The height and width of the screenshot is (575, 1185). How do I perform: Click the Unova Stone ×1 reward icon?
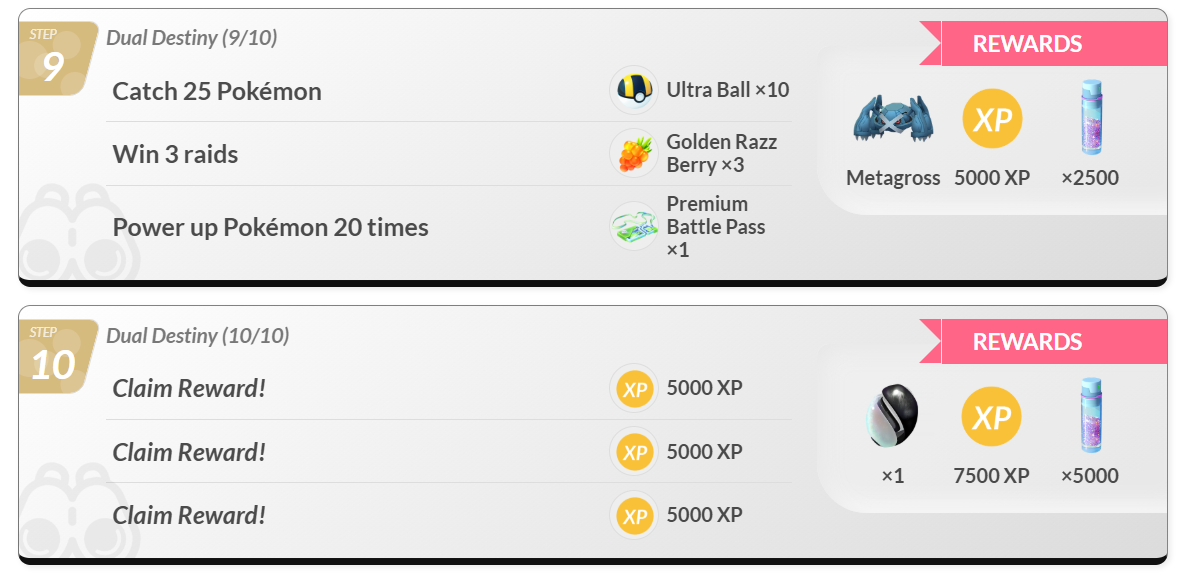(893, 416)
